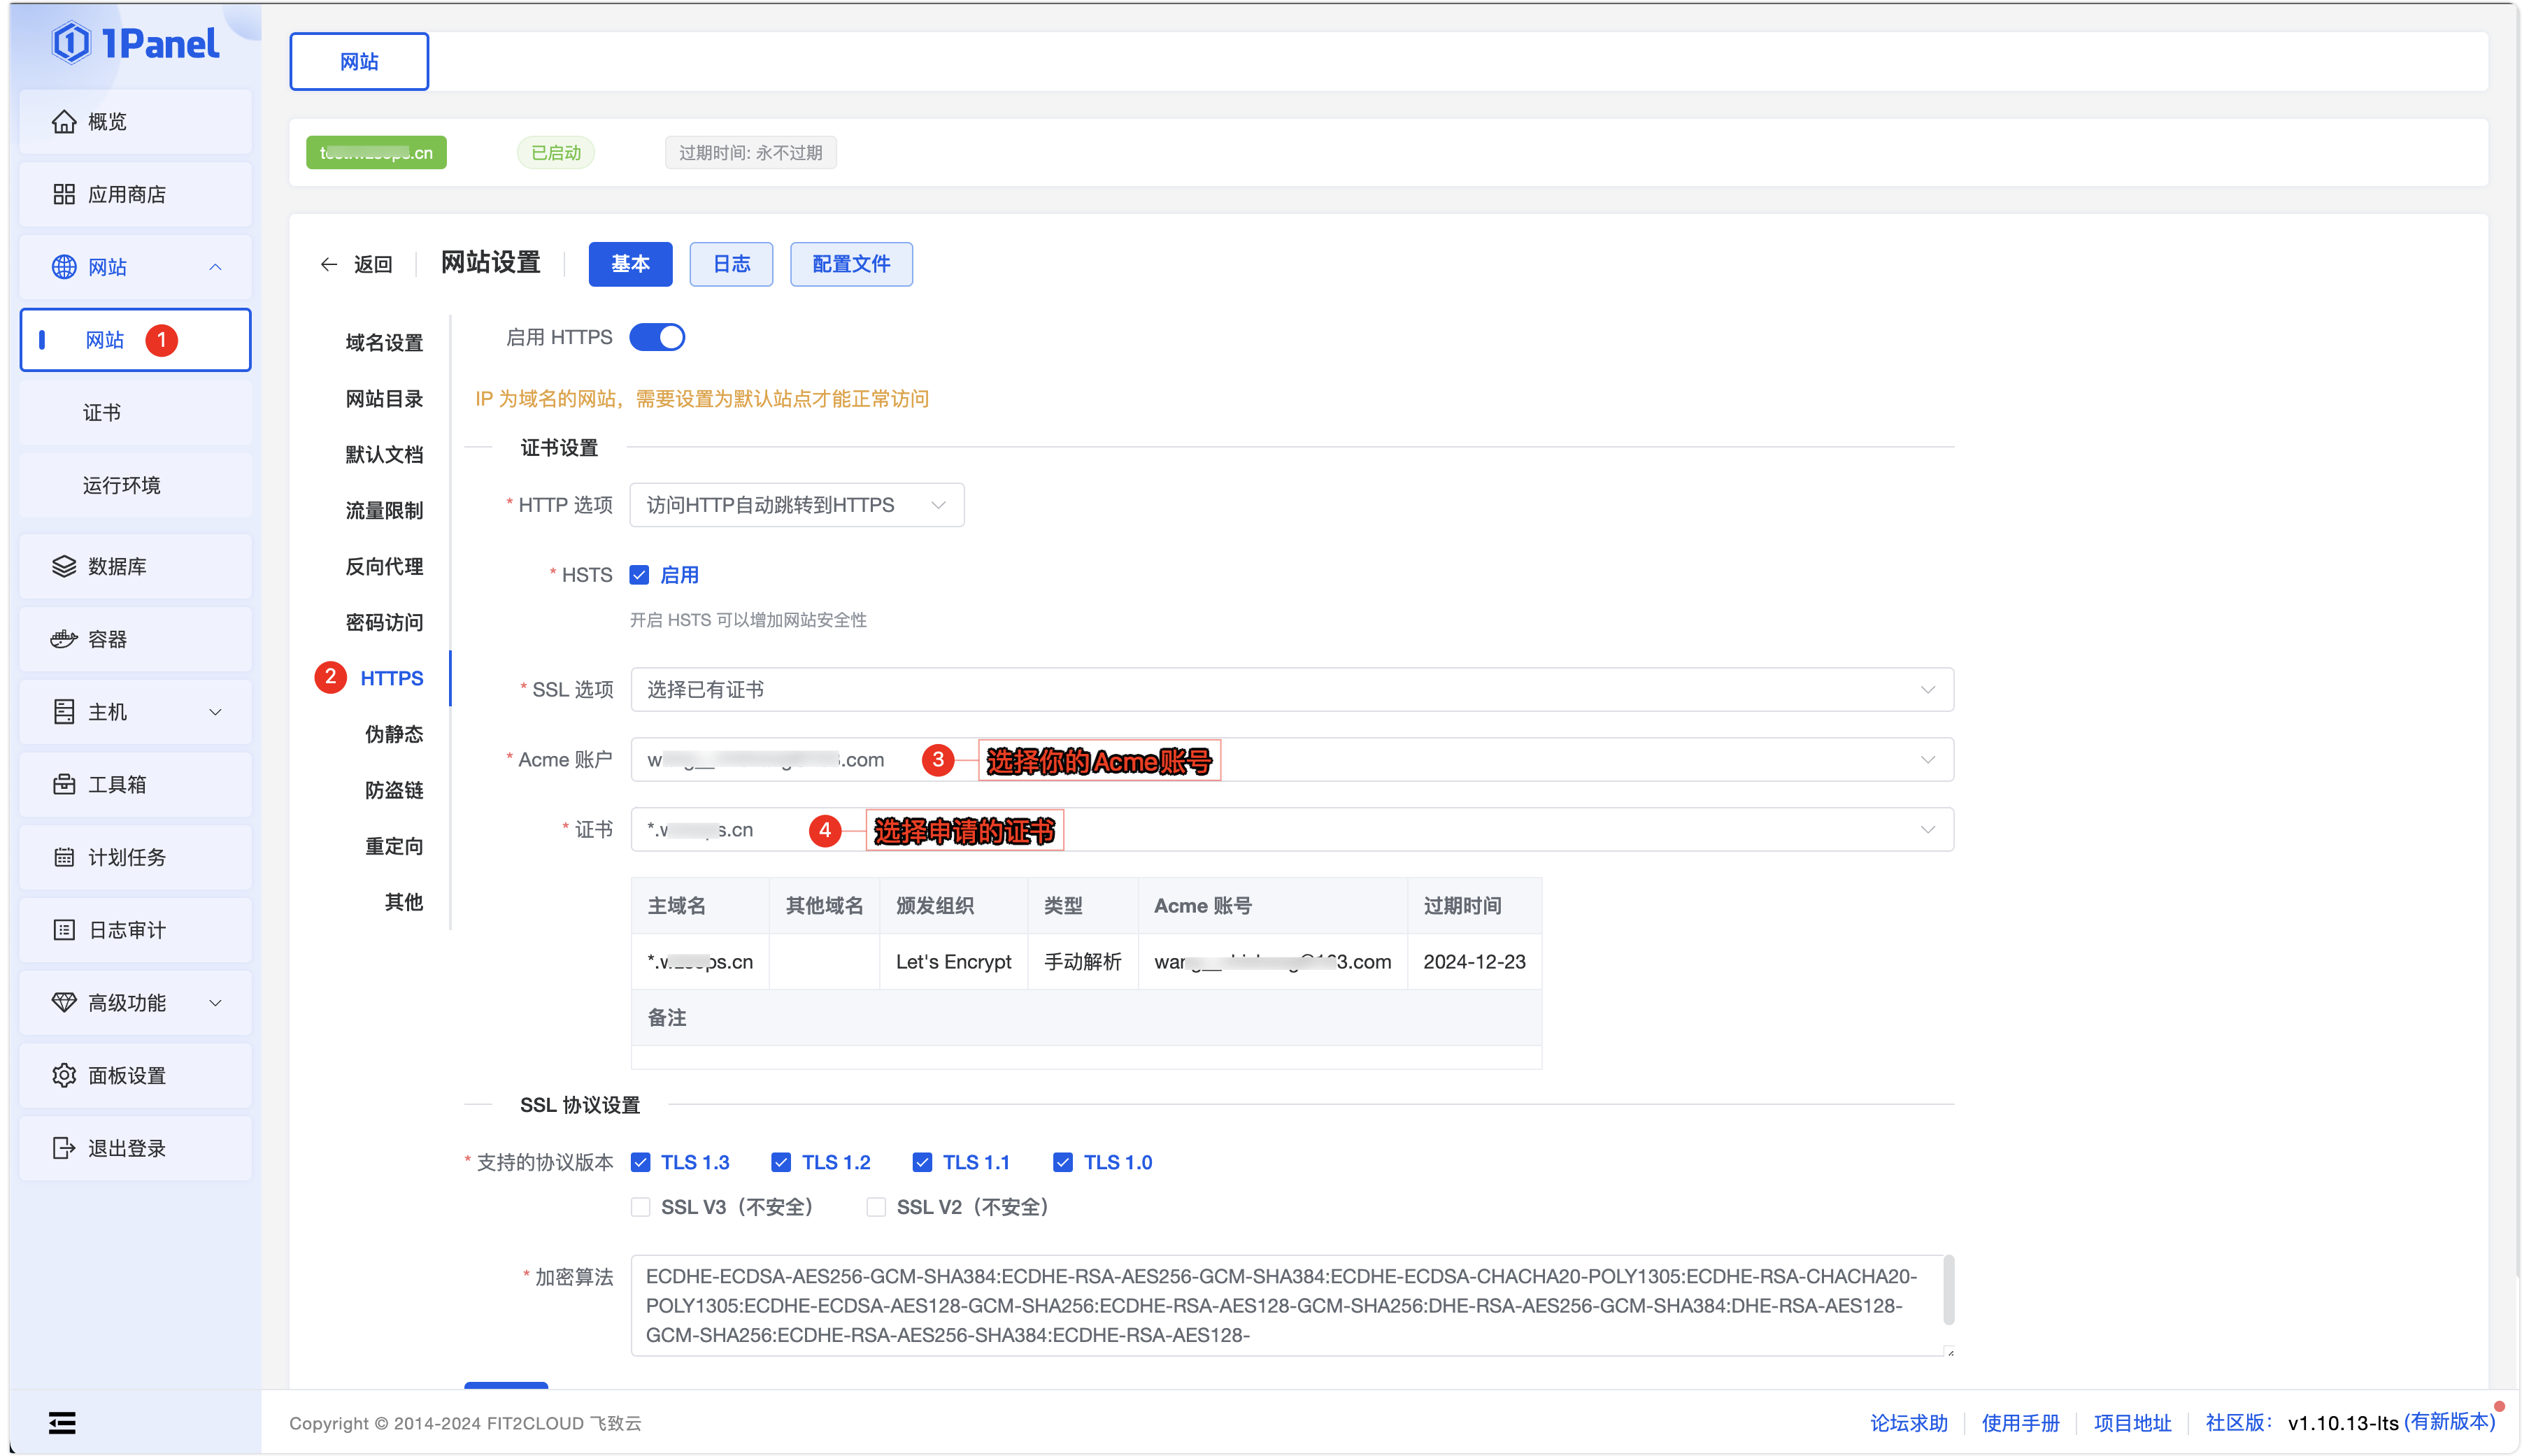Select 反向代理 in settings menu
The image size is (2522, 1456).
pyautogui.click(x=384, y=566)
